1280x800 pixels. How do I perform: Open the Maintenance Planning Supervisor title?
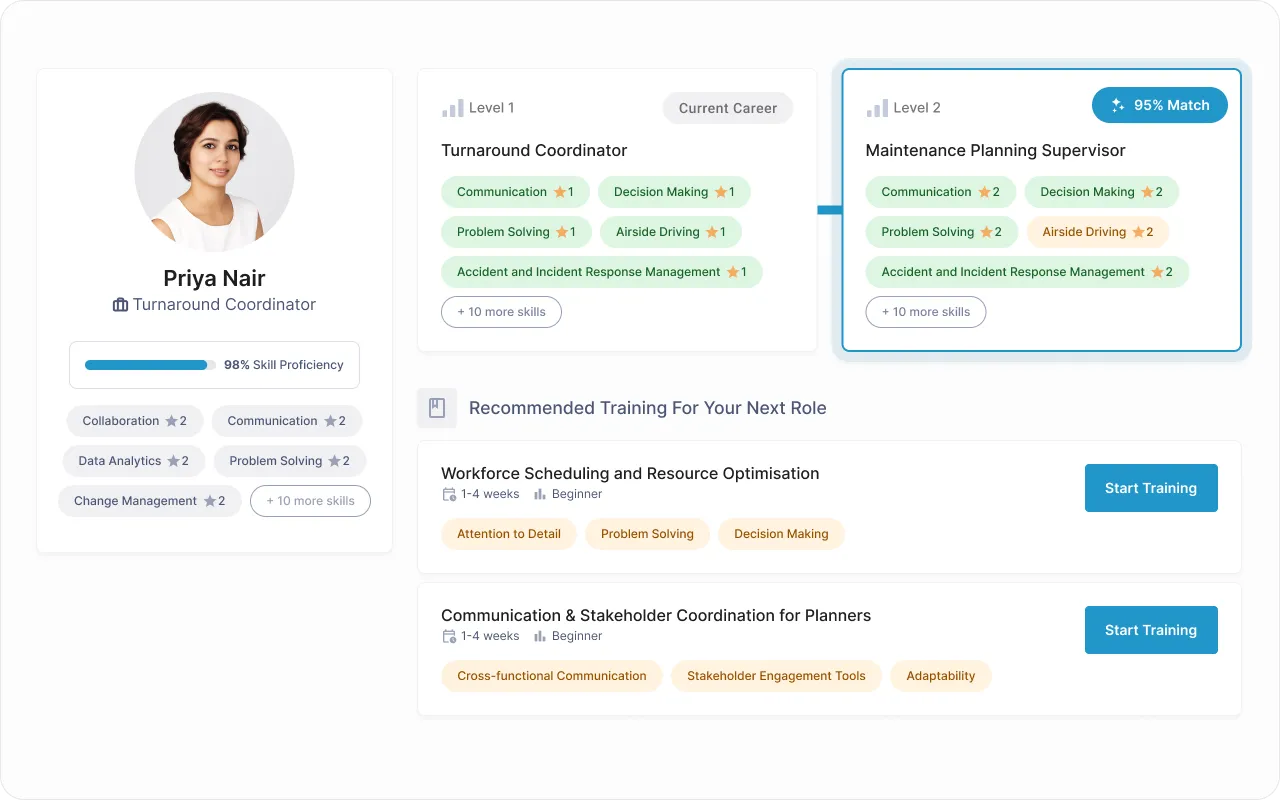point(994,151)
